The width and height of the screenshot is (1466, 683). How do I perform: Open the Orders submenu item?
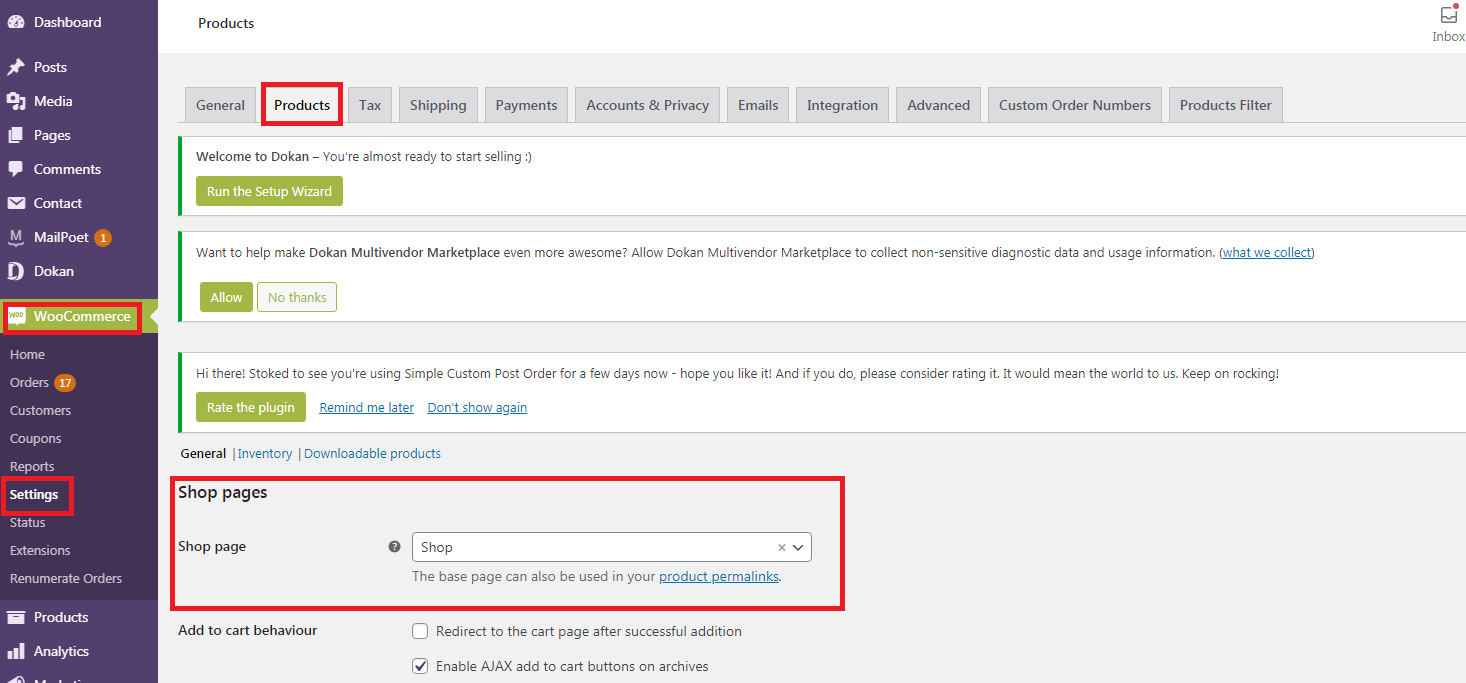pos(29,383)
